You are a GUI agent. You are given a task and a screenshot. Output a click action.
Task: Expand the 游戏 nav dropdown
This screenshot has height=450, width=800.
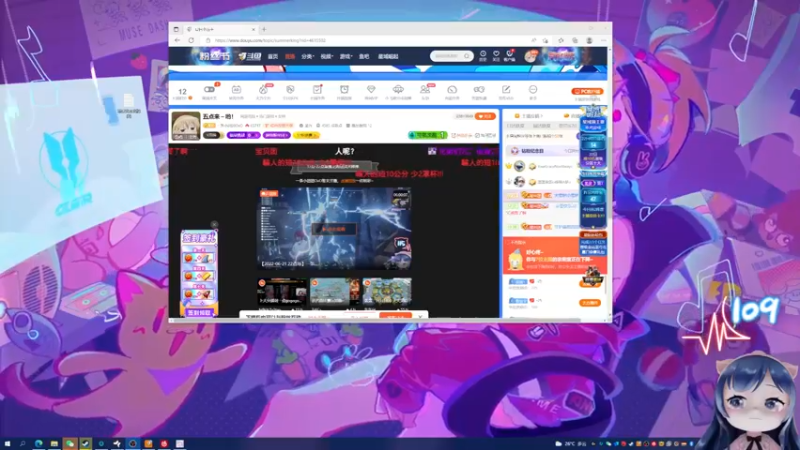(346, 57)
